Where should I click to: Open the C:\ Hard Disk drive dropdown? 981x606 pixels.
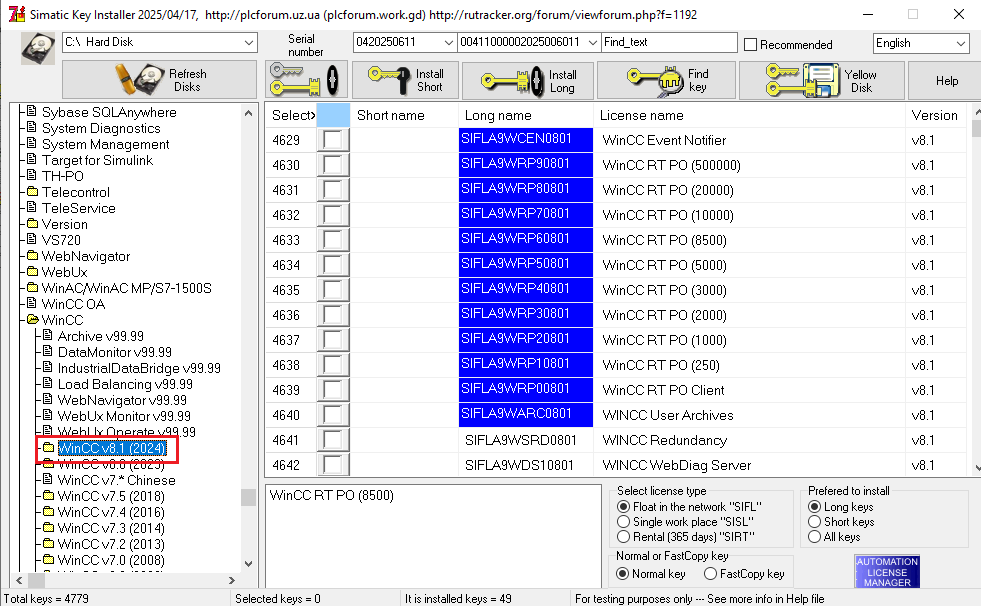(249, 43)
